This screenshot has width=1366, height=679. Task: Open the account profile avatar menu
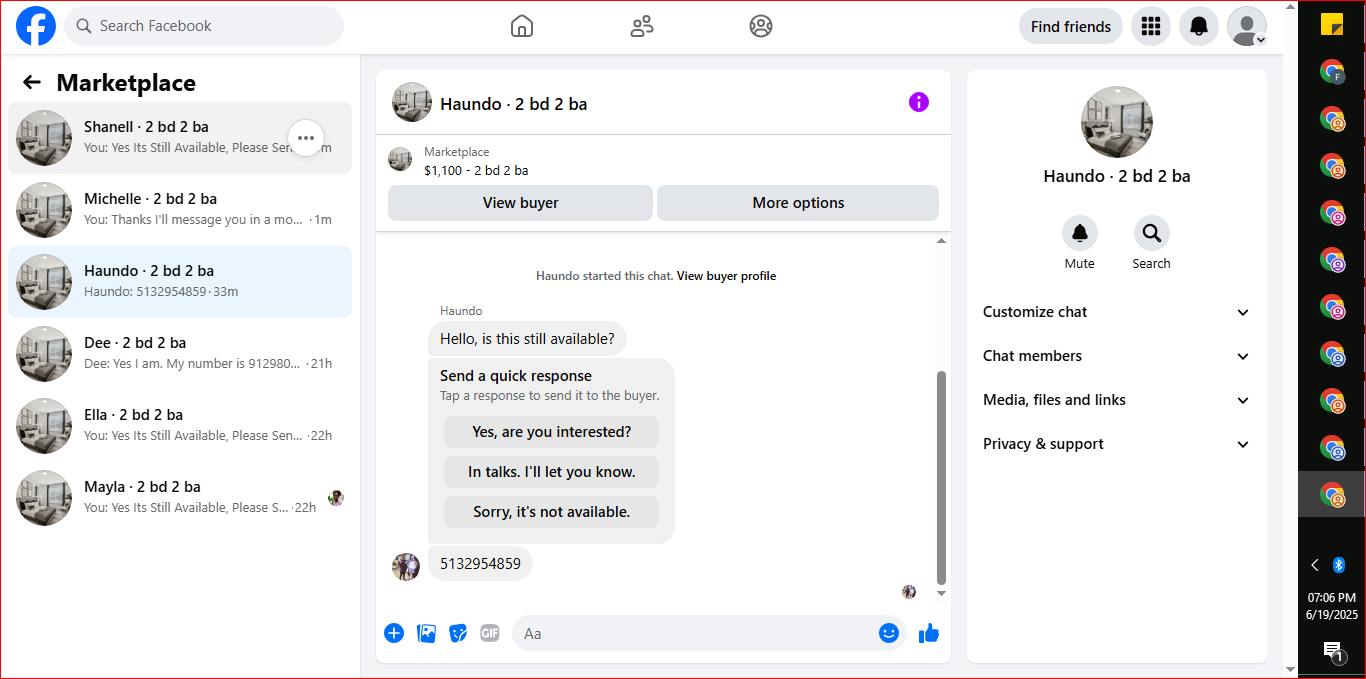[1247, 27]
